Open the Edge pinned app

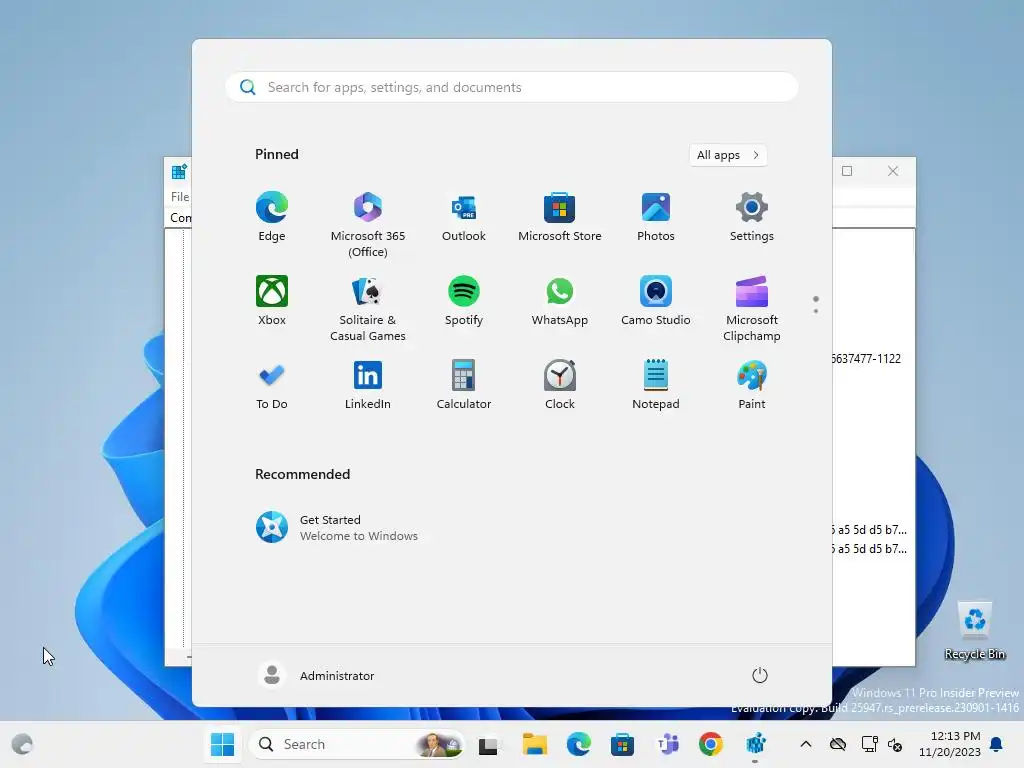click(x=272, y=217)
